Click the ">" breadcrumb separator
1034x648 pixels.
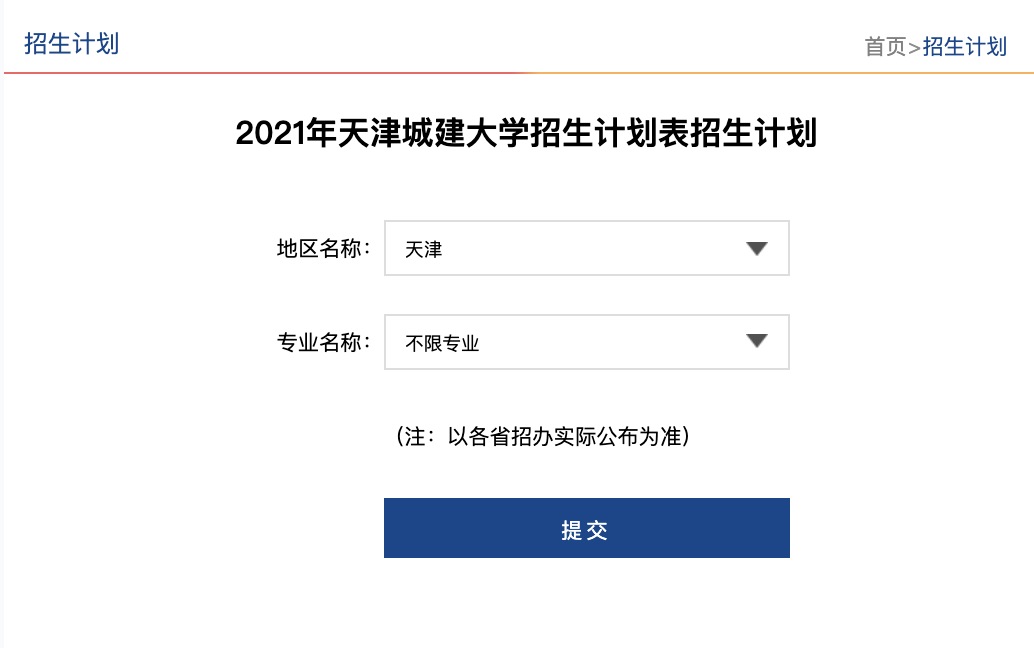pos(914,47)
